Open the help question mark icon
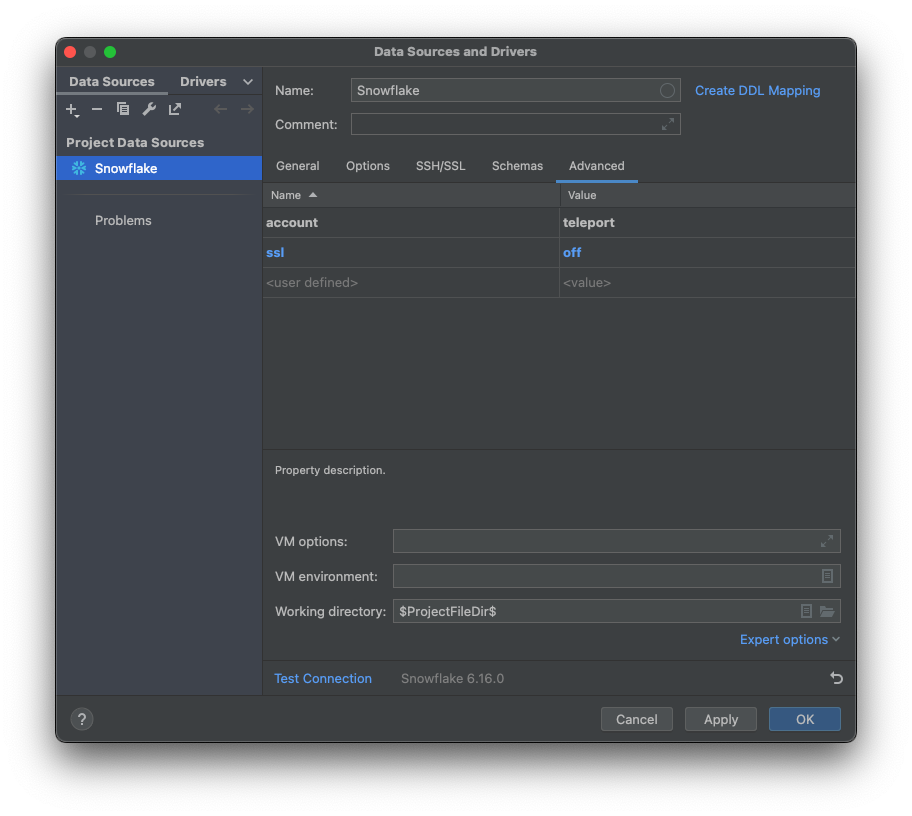 pos(81,719)
